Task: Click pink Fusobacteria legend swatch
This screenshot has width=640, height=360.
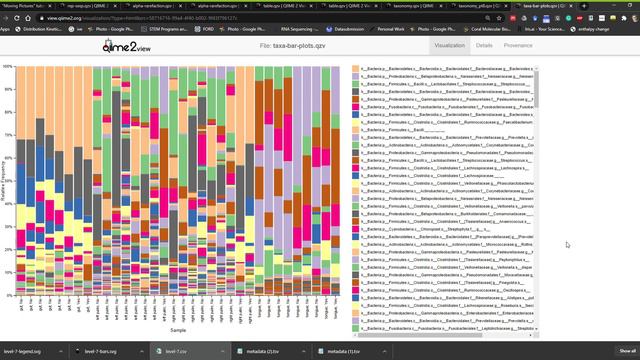Action: tap(356, 107)
